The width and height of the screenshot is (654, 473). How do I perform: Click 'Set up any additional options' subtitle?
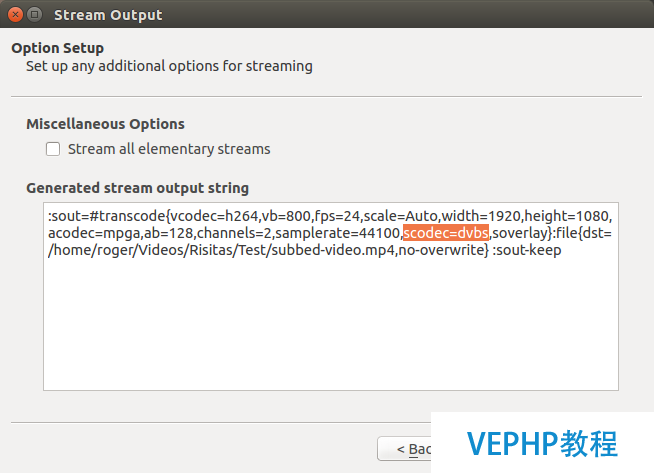click(x=169, y=66)
